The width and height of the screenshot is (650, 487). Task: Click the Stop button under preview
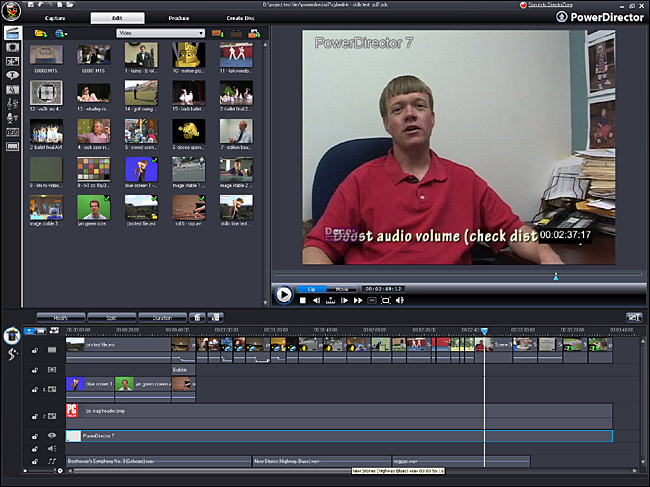(x=304, y=299)
